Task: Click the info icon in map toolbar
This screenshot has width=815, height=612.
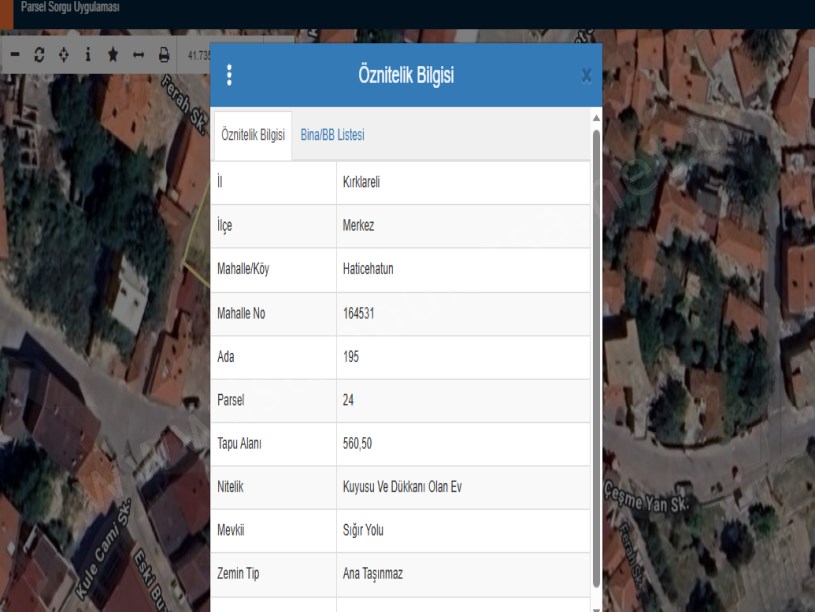Action: pos(88,55)
